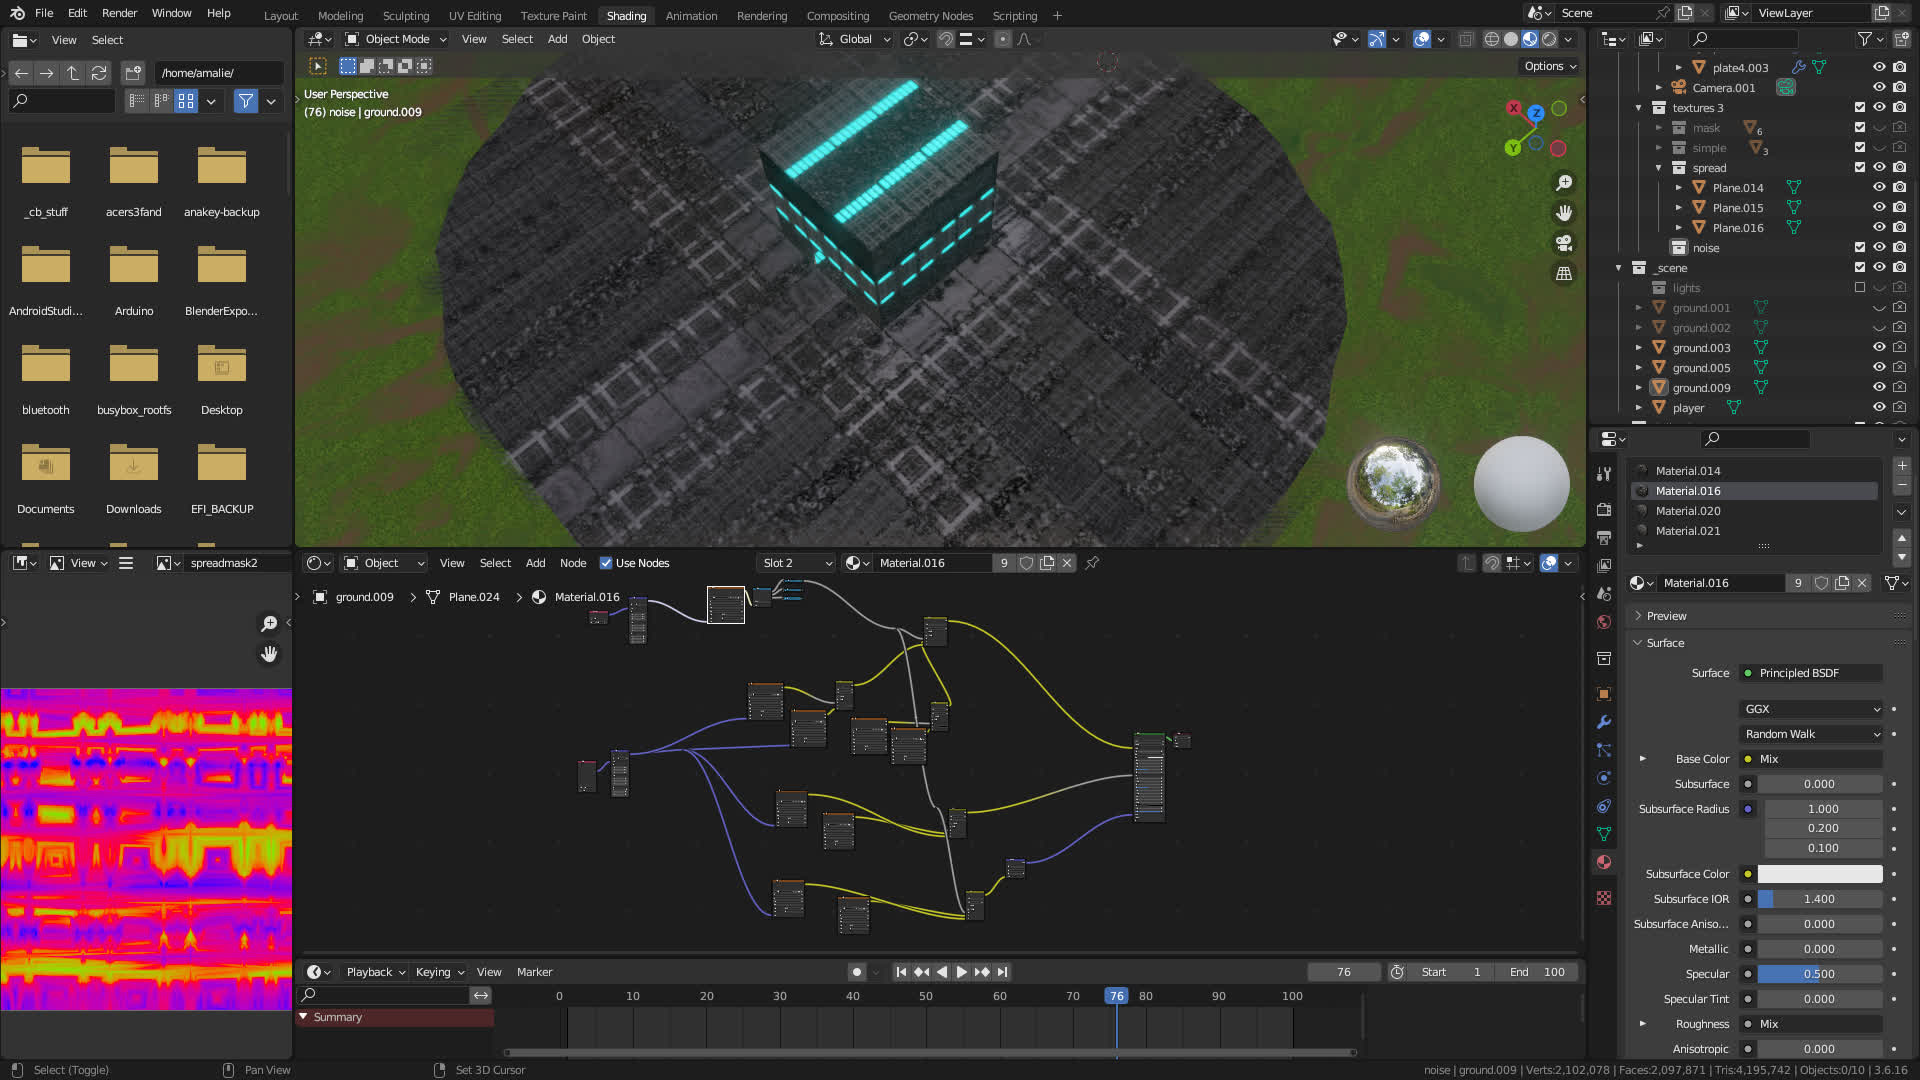Open the Modifiers wrench properties tab

pos(1604,722)
